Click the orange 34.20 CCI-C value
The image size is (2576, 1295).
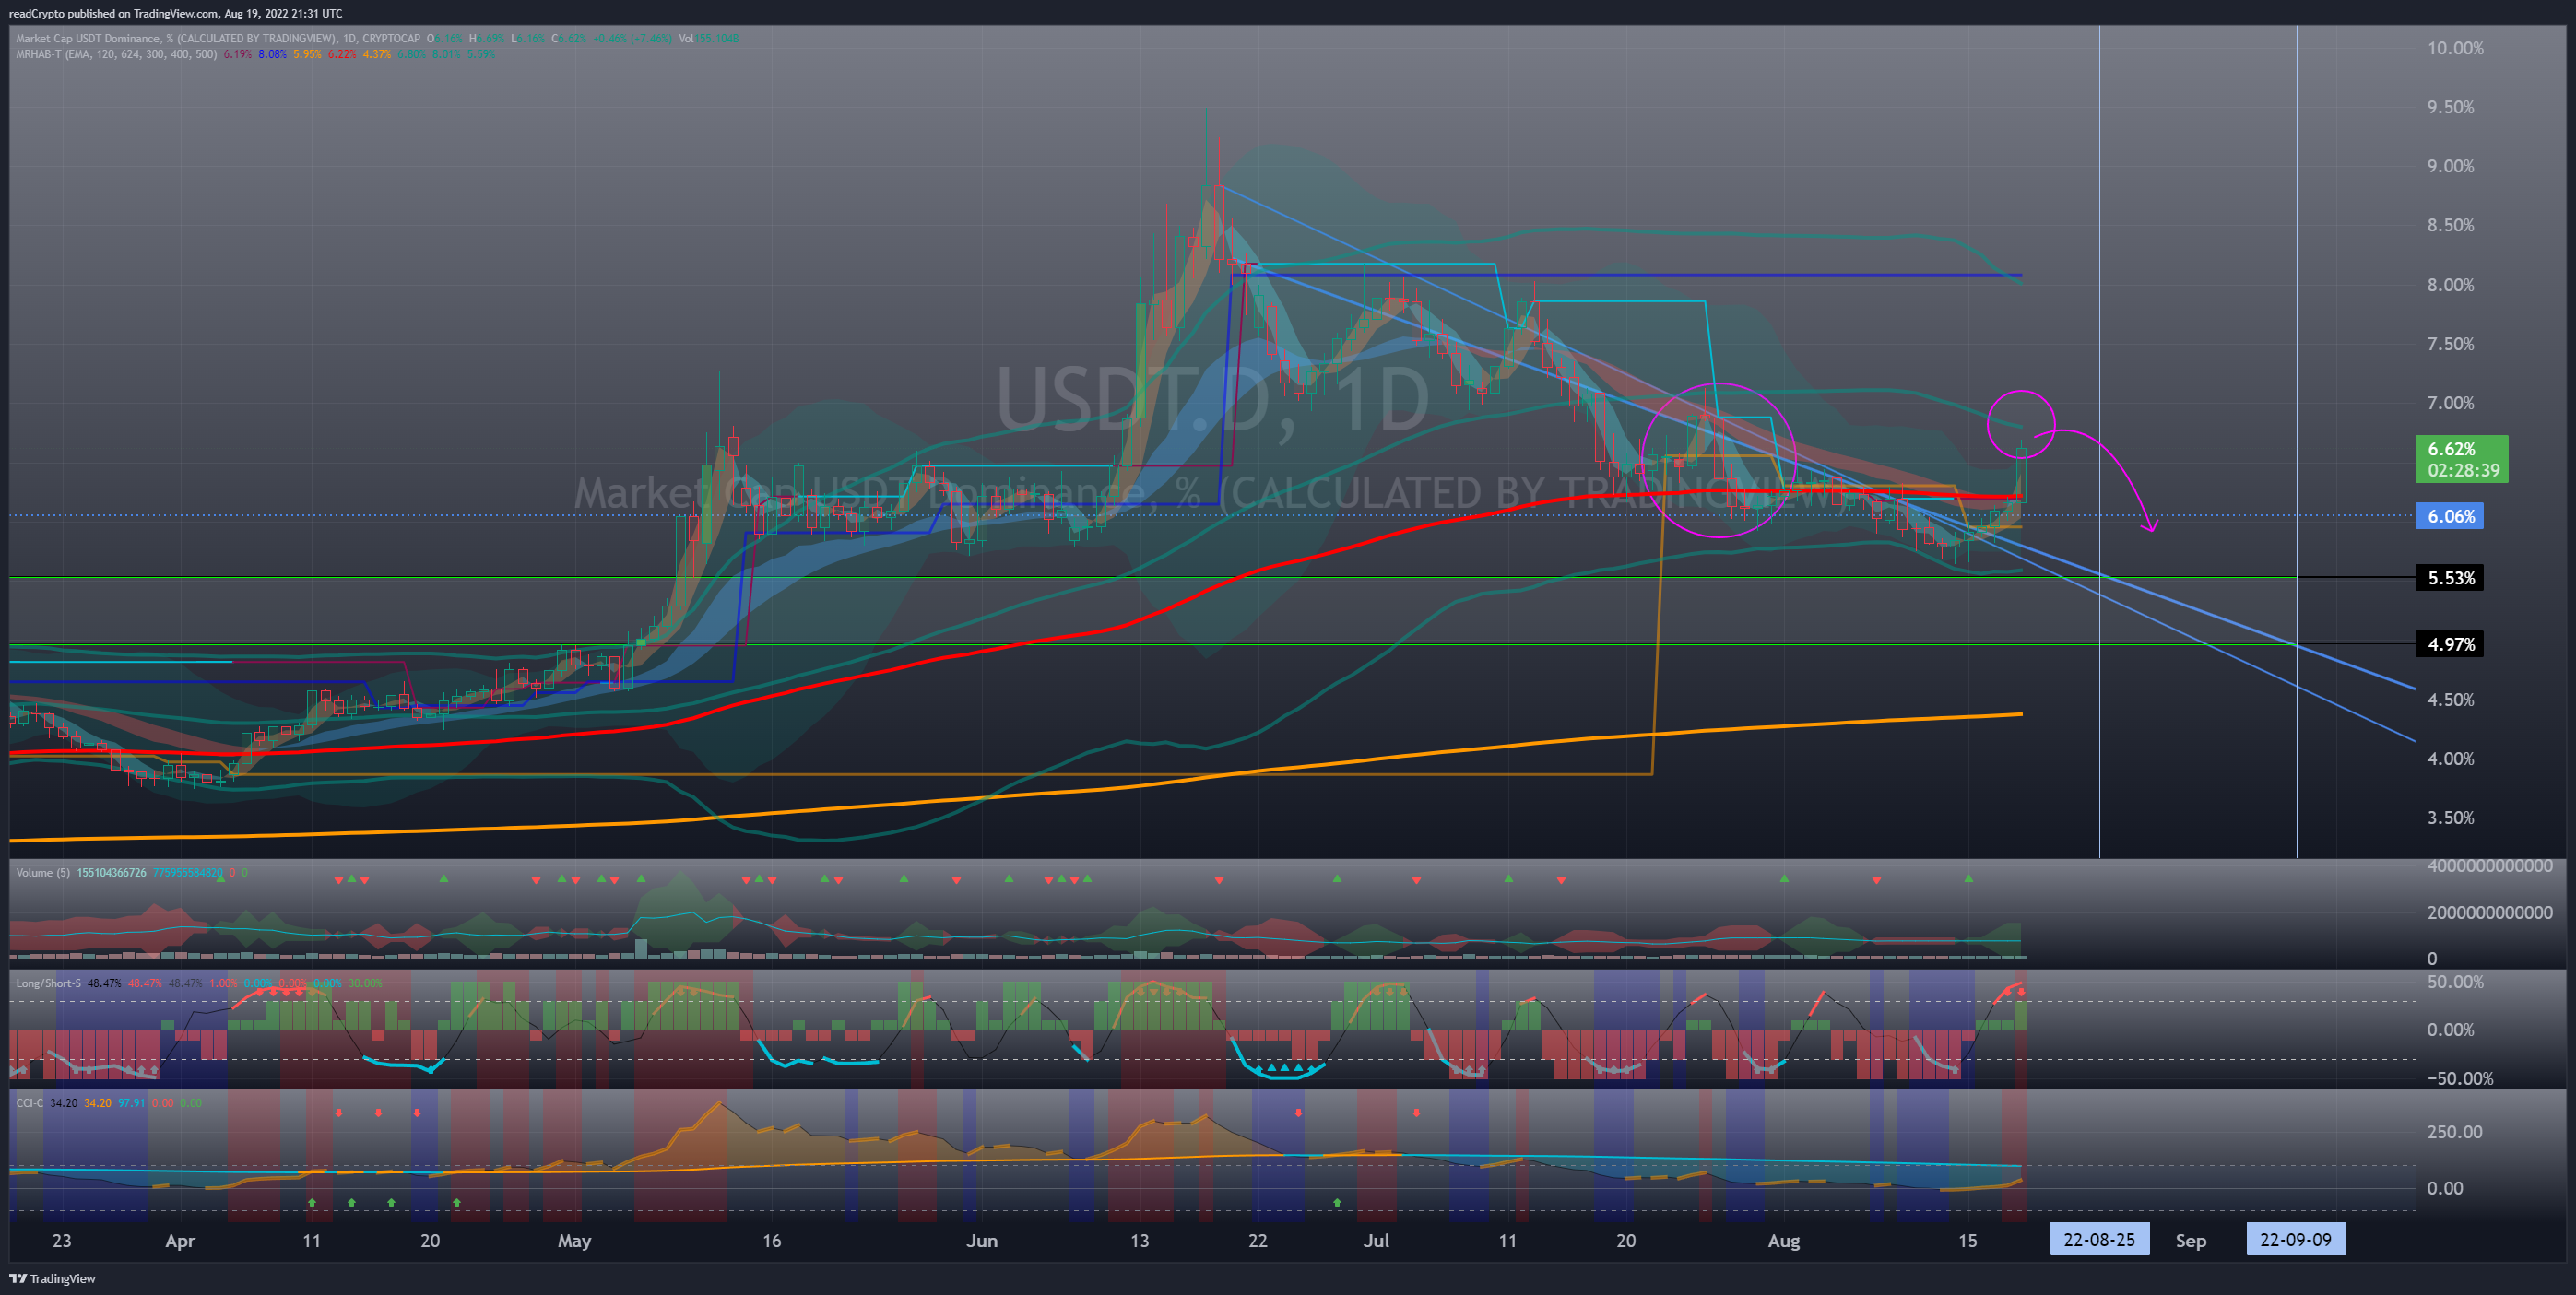(98, 1103)
